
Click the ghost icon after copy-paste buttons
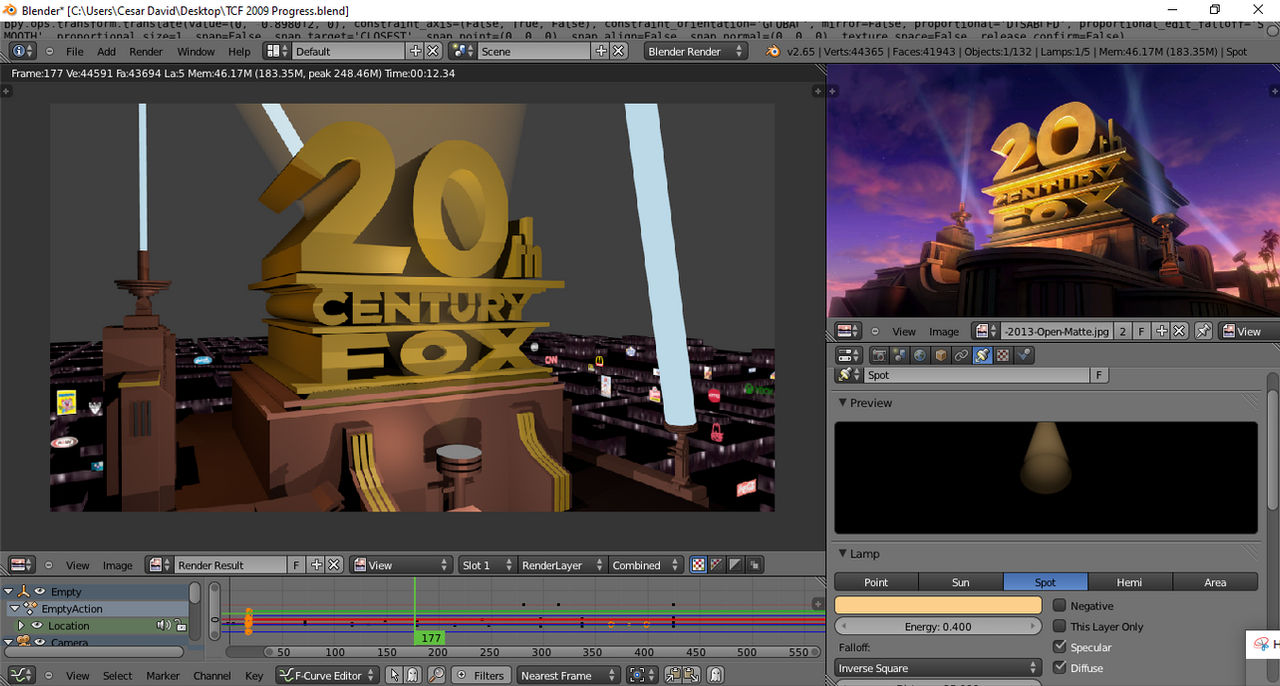click(714, 675)
